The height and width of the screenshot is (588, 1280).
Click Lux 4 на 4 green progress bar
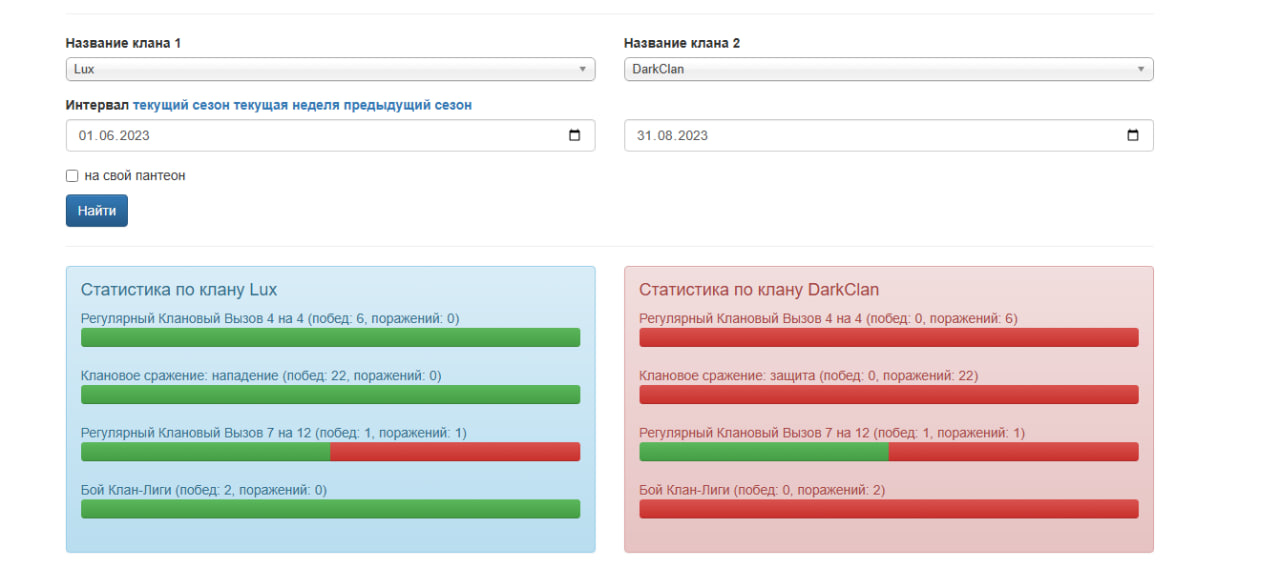click(x=330, y=338)
